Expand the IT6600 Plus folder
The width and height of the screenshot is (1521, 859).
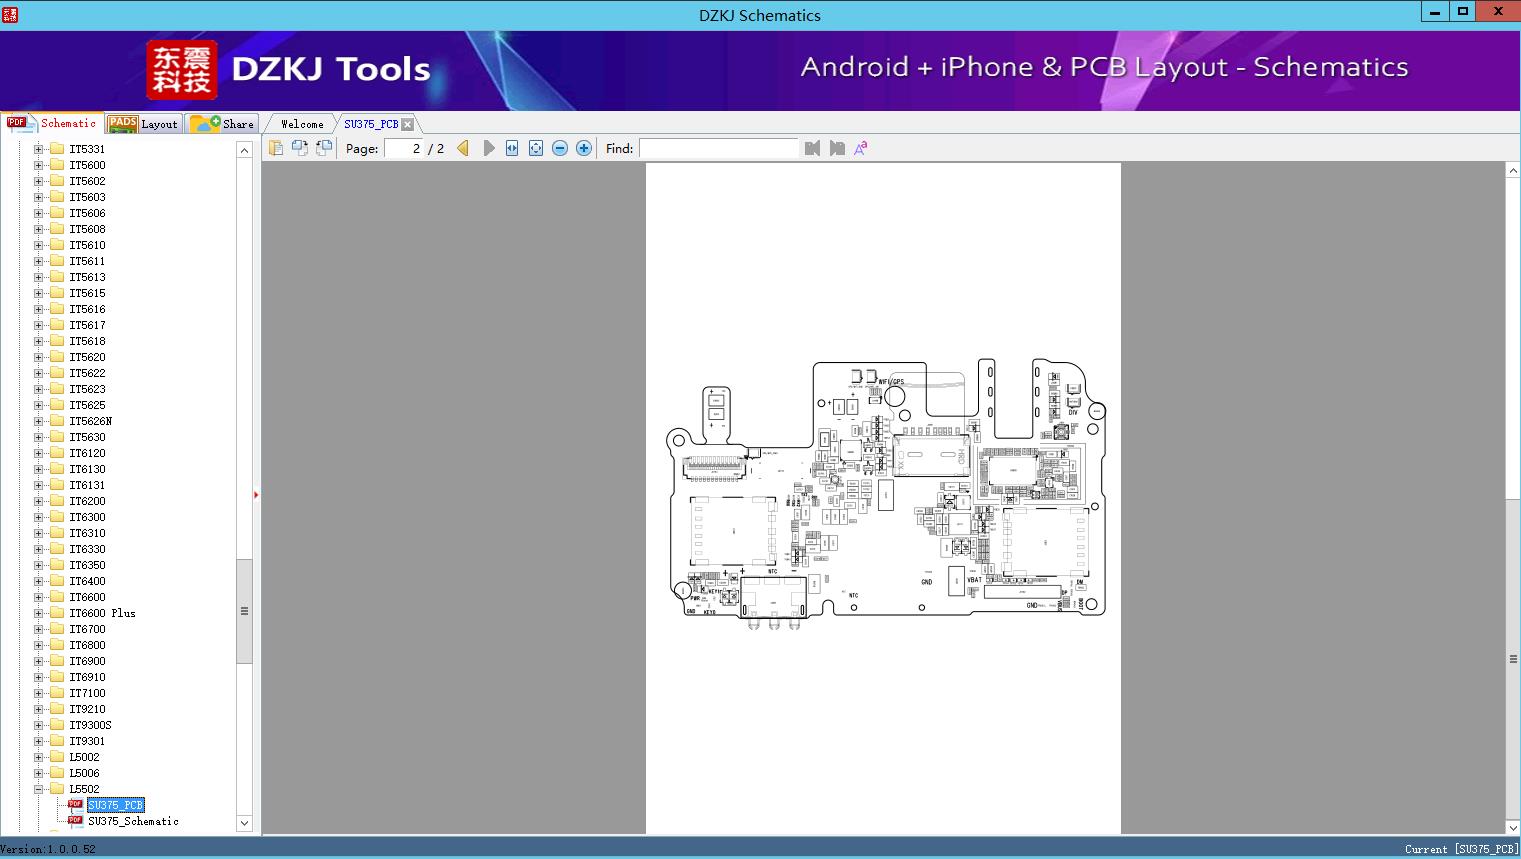[38, 613]
